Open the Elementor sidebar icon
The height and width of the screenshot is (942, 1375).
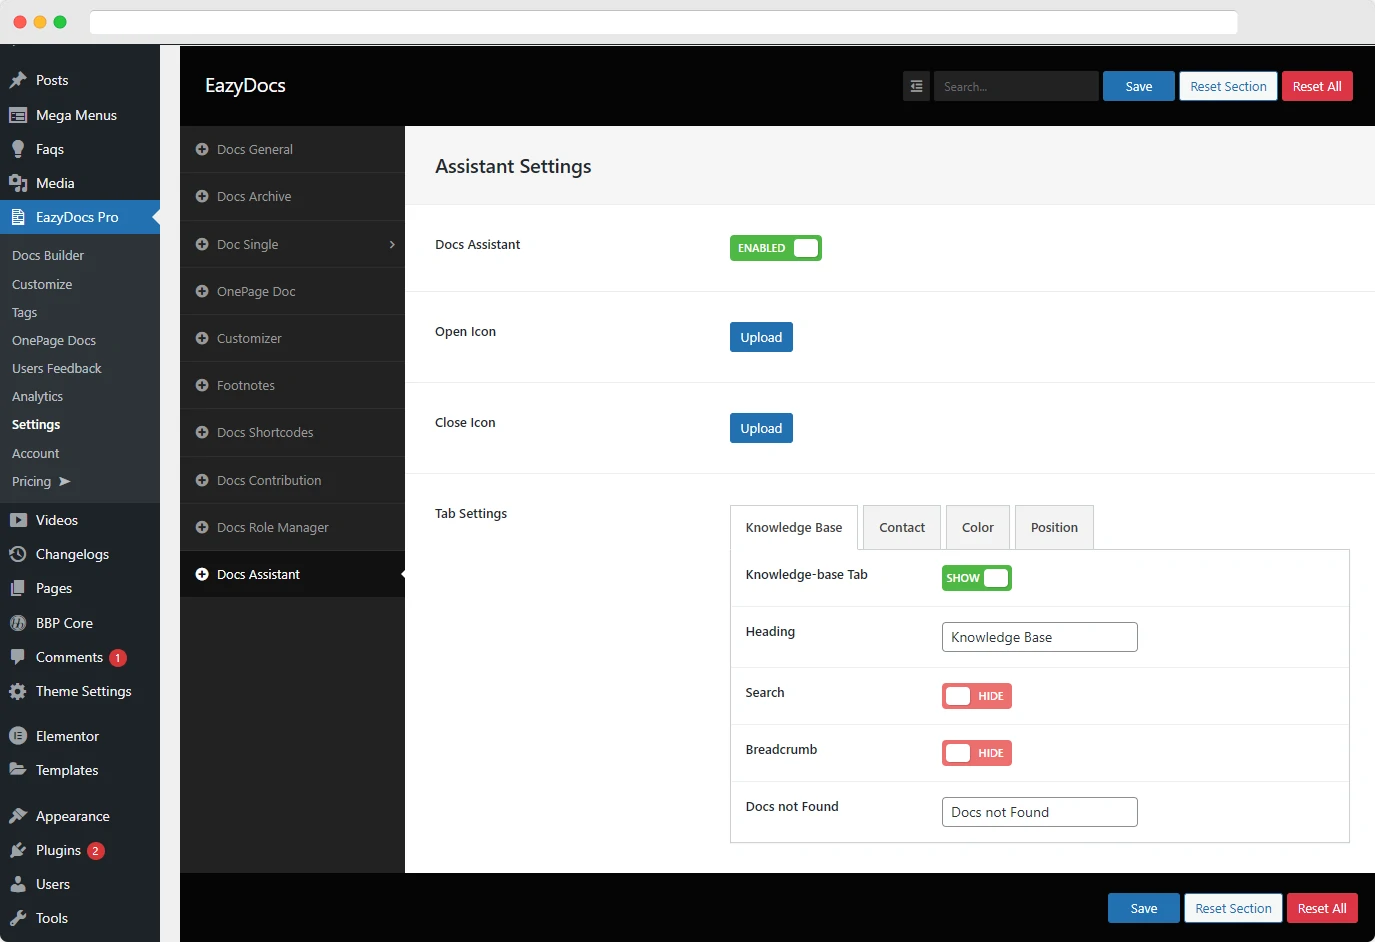click(20, 736)
